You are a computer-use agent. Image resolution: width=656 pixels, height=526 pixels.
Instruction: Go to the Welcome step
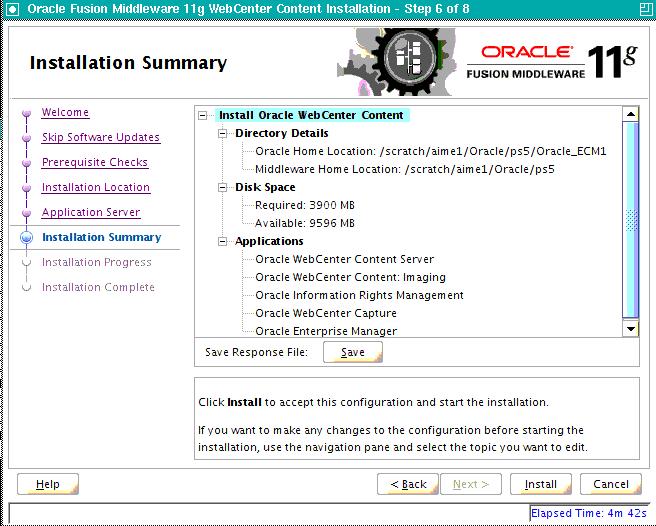click(65, 112)
